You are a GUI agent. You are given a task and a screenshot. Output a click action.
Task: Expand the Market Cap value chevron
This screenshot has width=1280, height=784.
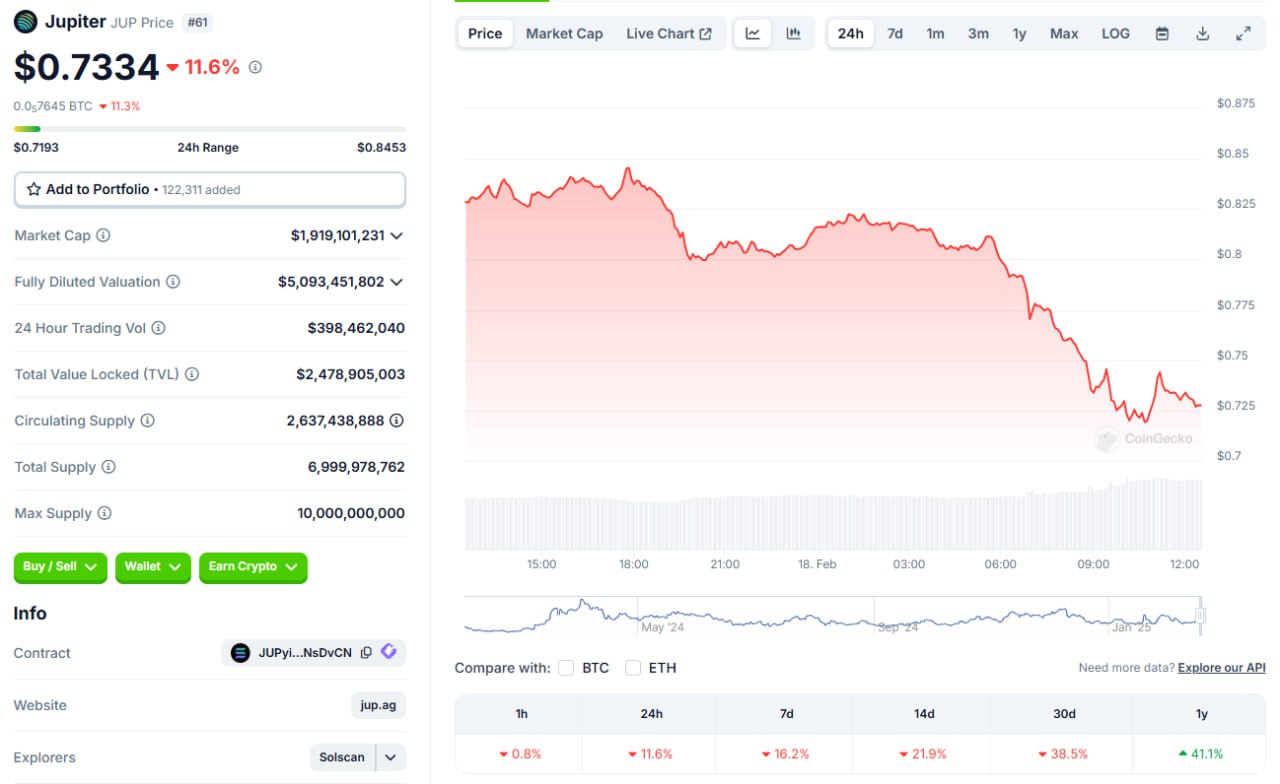pos(397,236)
